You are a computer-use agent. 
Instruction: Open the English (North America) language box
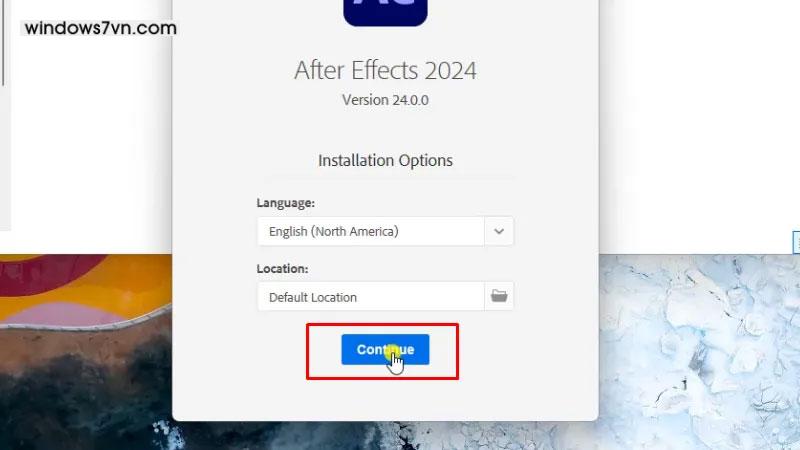point(371,231)
